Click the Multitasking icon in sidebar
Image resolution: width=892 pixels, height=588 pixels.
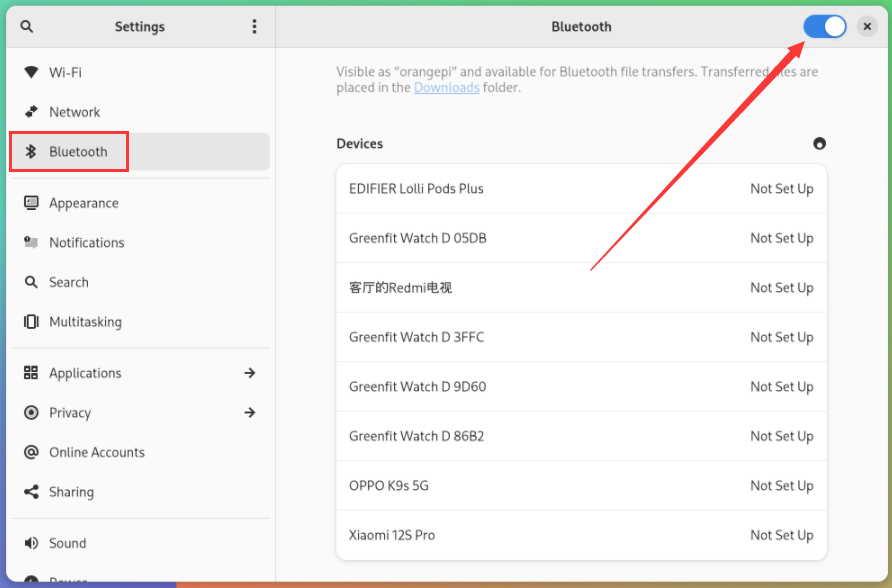[31, 322]
